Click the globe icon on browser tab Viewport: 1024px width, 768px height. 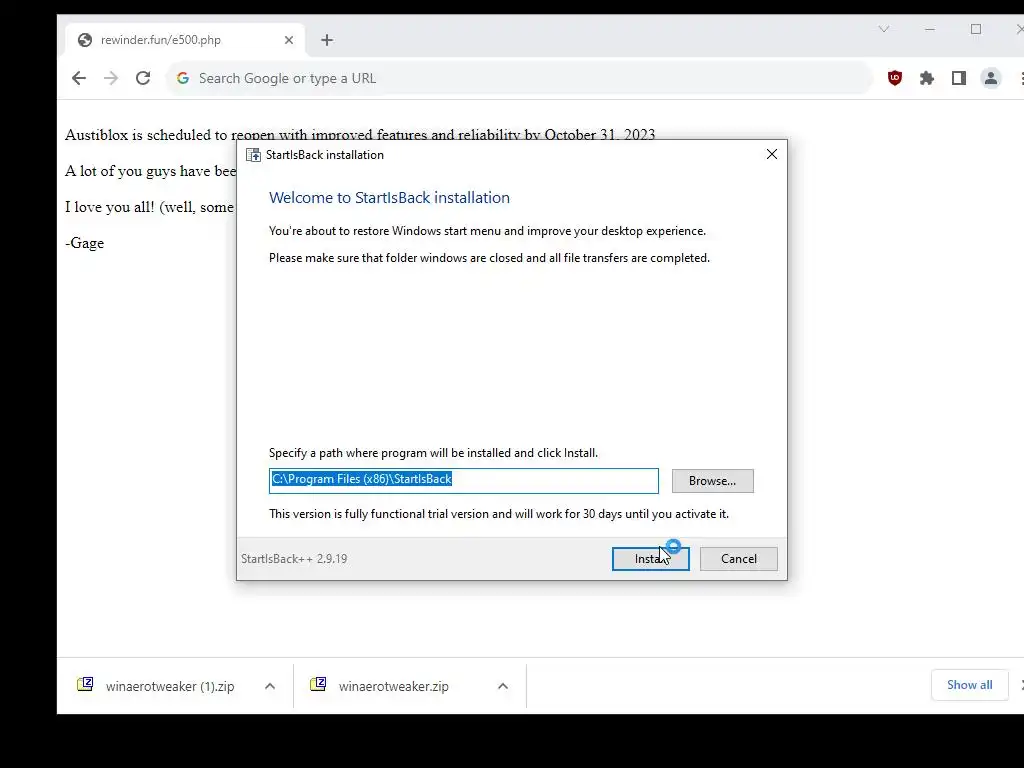[85, 40]
